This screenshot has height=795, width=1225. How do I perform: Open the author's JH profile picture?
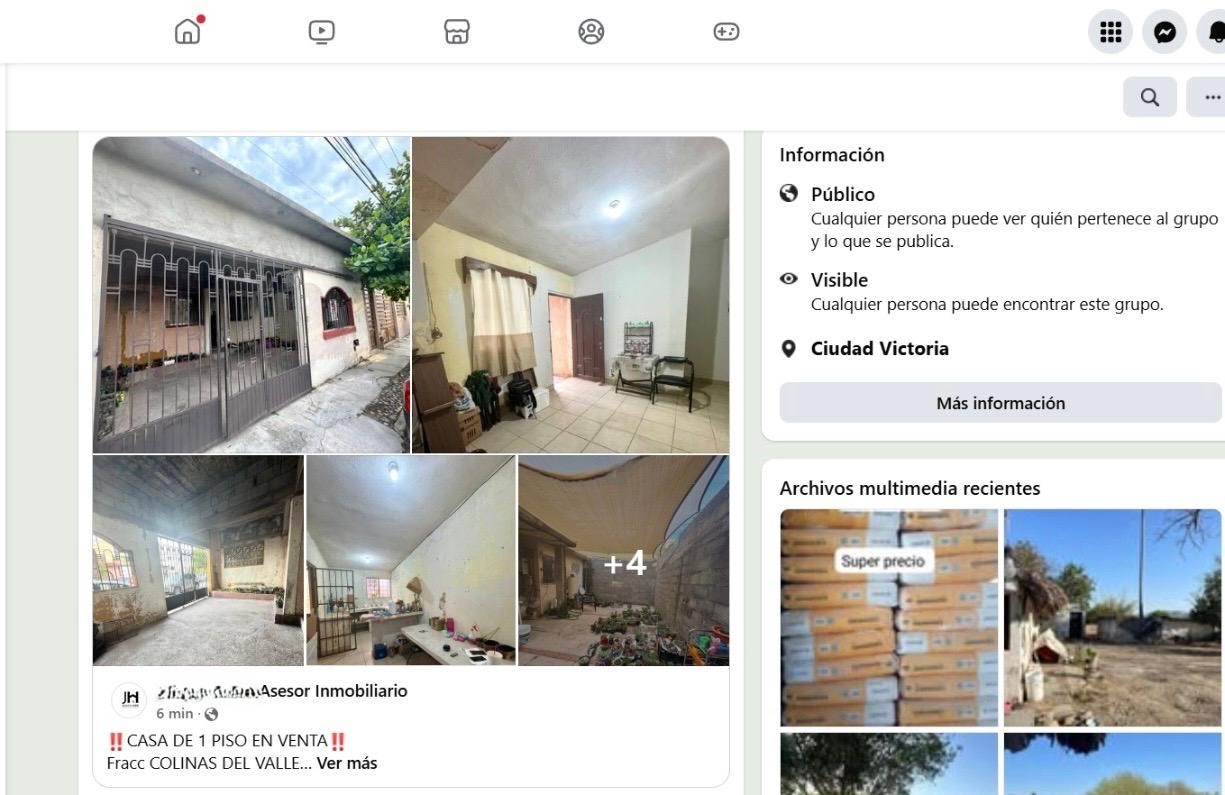click(130, 698)
